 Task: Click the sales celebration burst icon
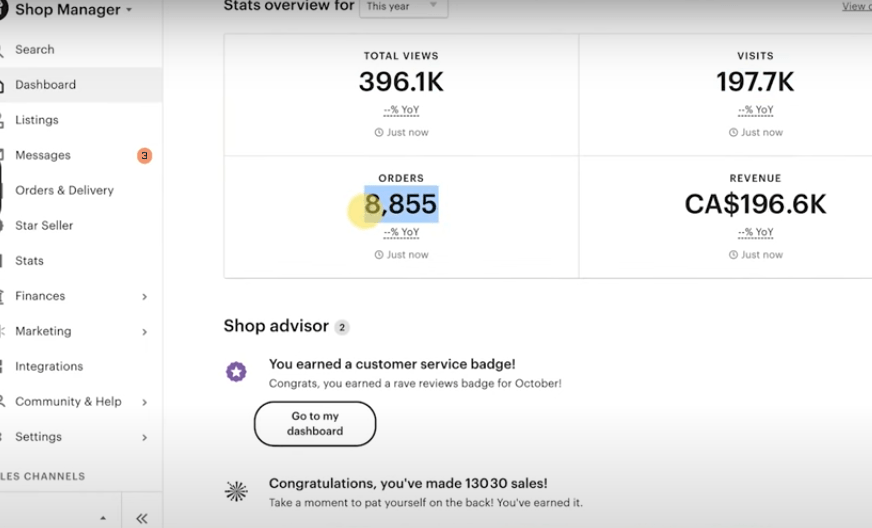coord(236,491)
